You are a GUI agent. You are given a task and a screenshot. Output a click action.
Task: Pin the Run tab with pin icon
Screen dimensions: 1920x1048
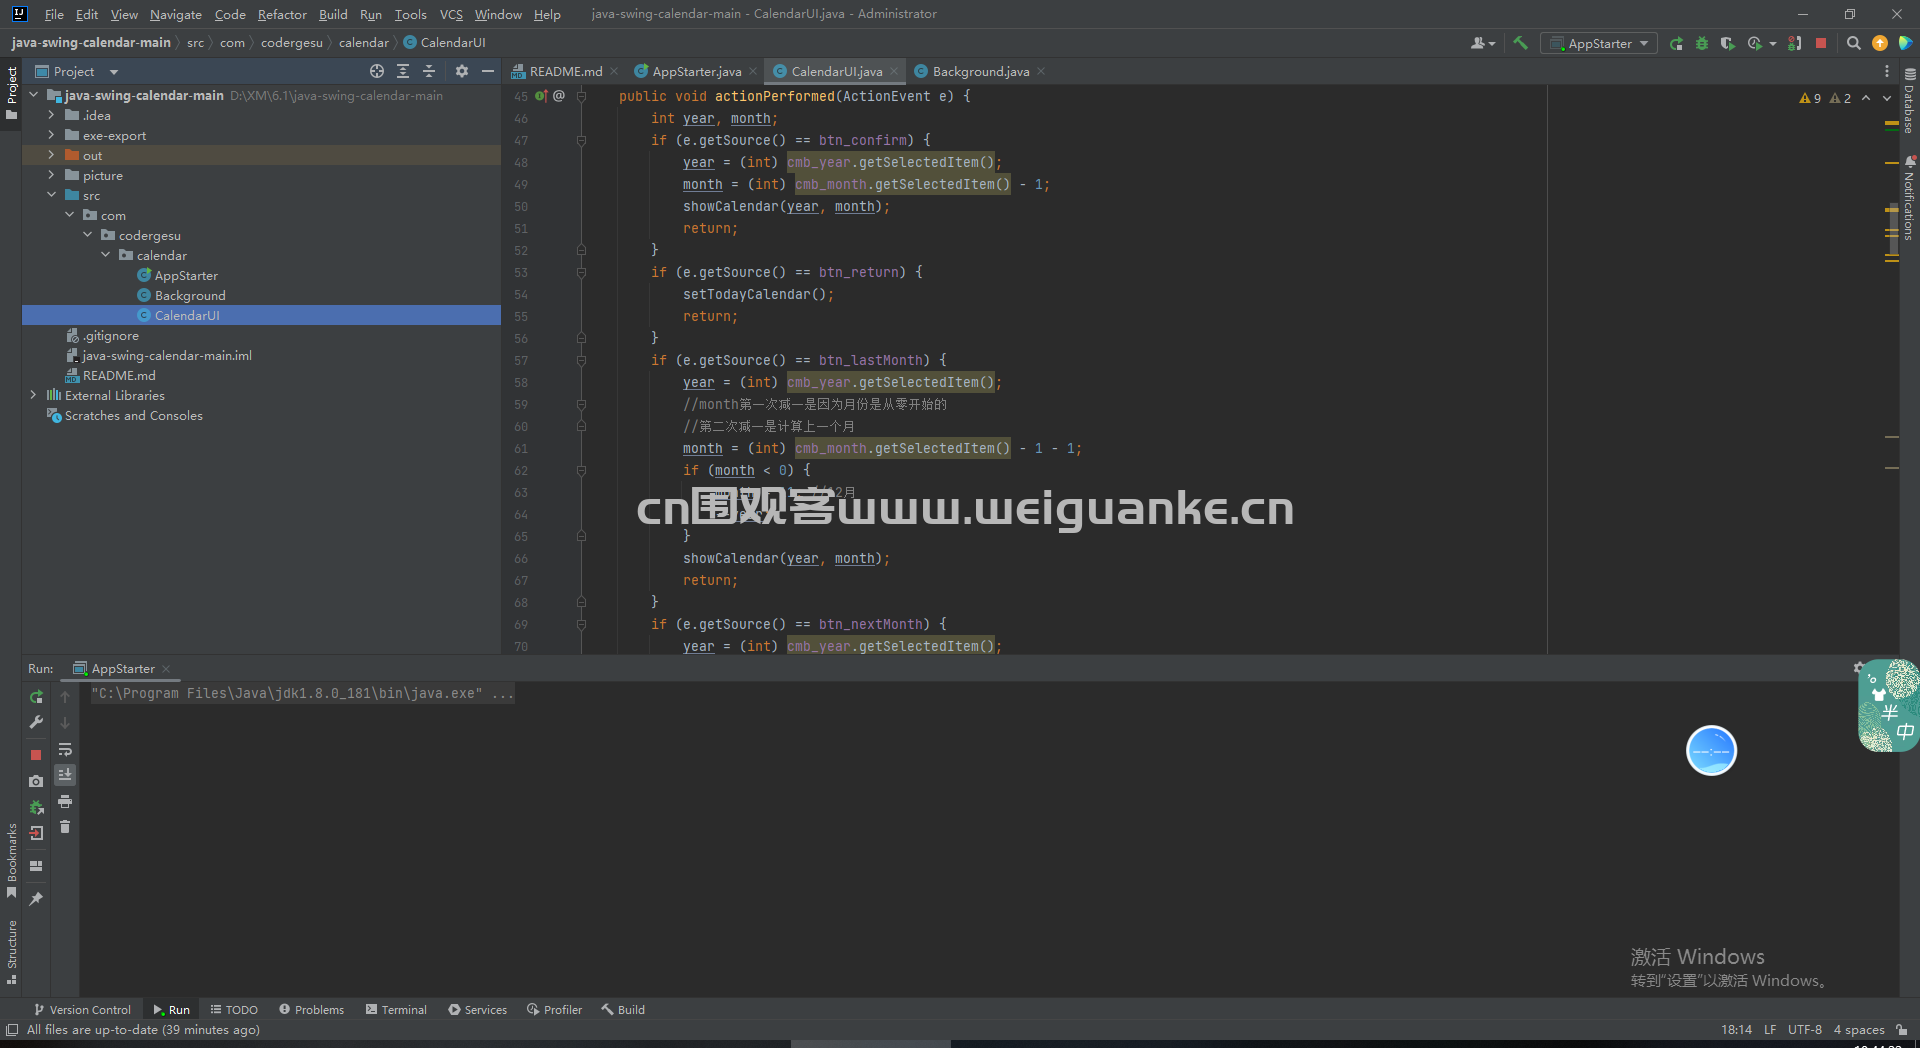pos(36,899)
